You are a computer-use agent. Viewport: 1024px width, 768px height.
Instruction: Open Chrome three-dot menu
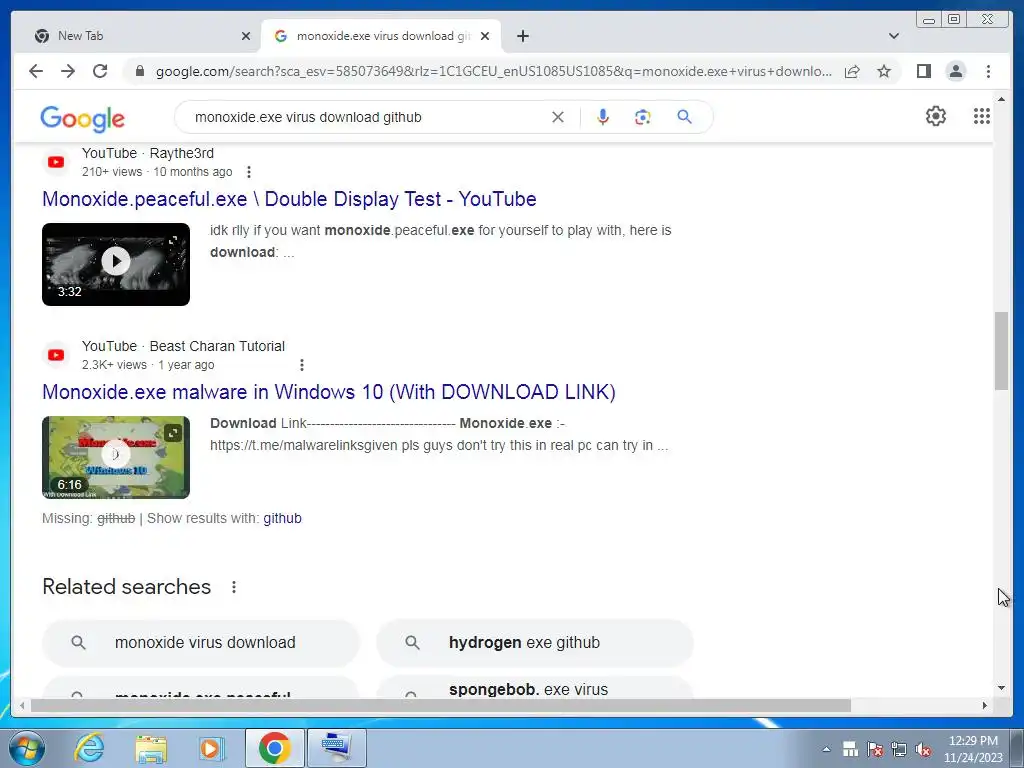click(988, 71)
